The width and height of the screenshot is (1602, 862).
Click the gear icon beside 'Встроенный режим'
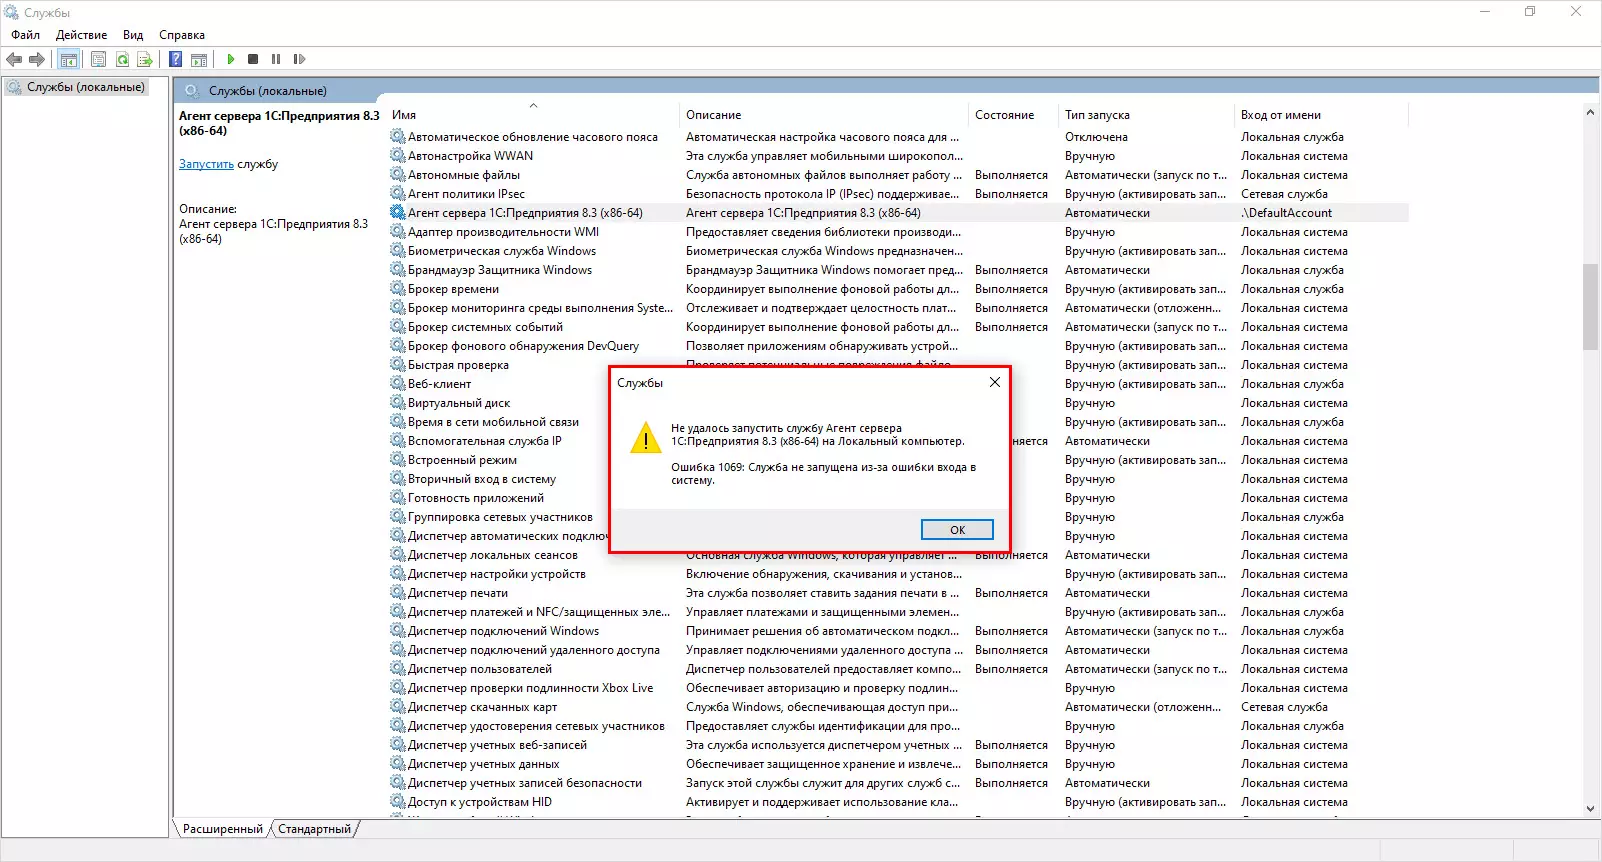click(x=398, y=460)
